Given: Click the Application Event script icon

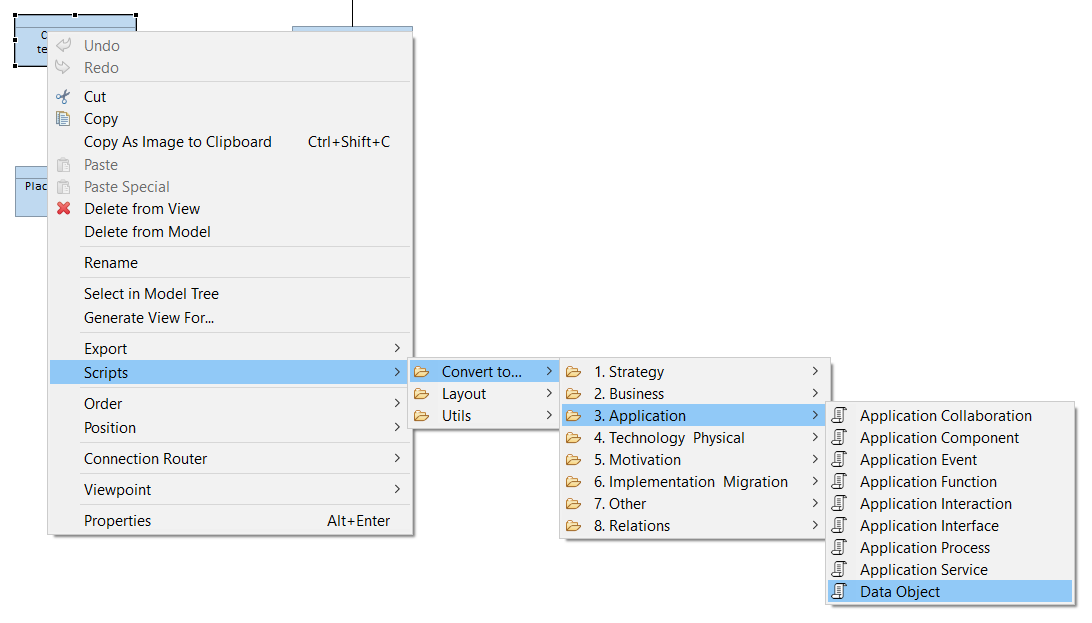Looking at the screenshot, I should coord(839,459).
